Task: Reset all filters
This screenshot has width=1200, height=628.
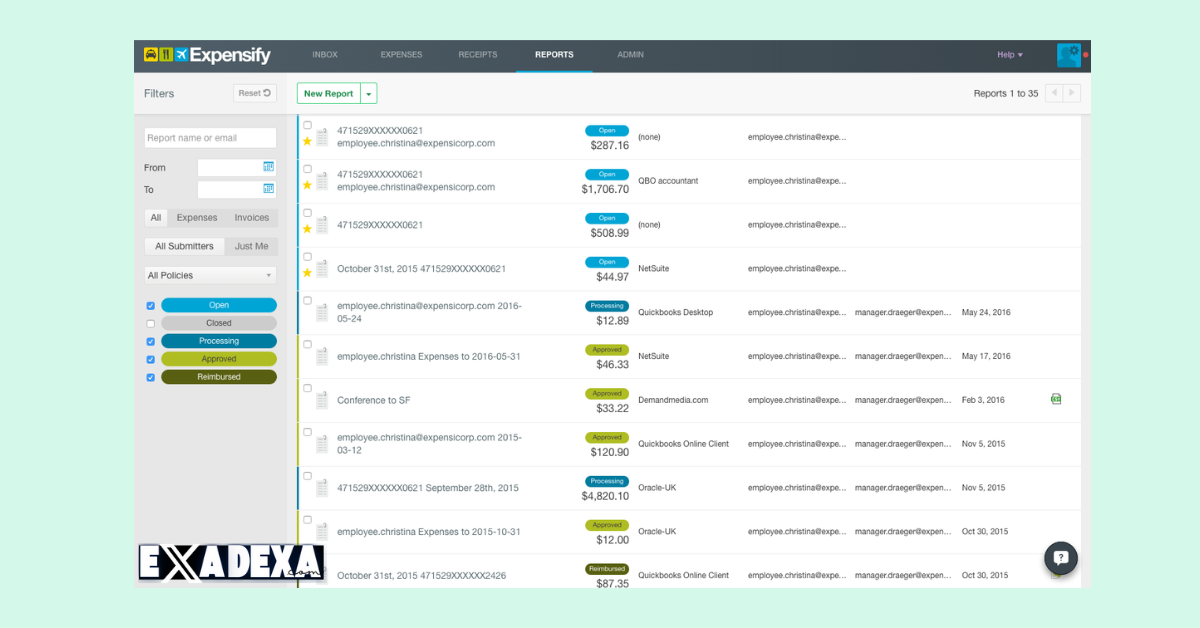Action: click(255, 92)
